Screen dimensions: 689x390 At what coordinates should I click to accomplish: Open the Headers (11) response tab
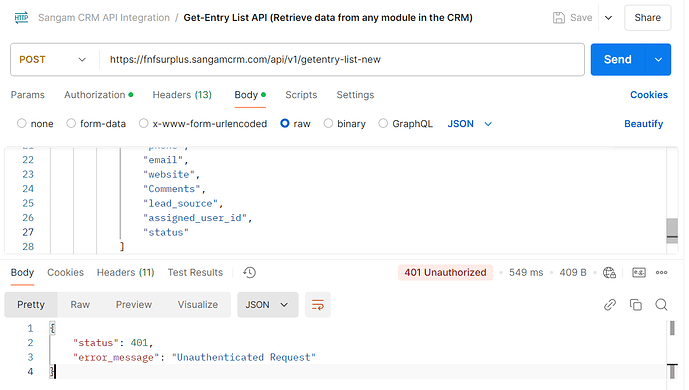click(125, 272)
